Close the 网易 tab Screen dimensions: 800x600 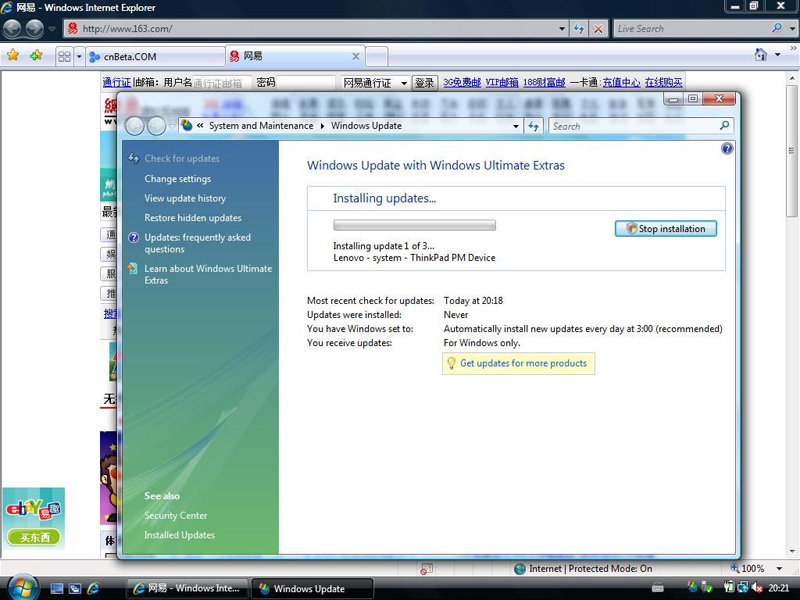point(356,56)
